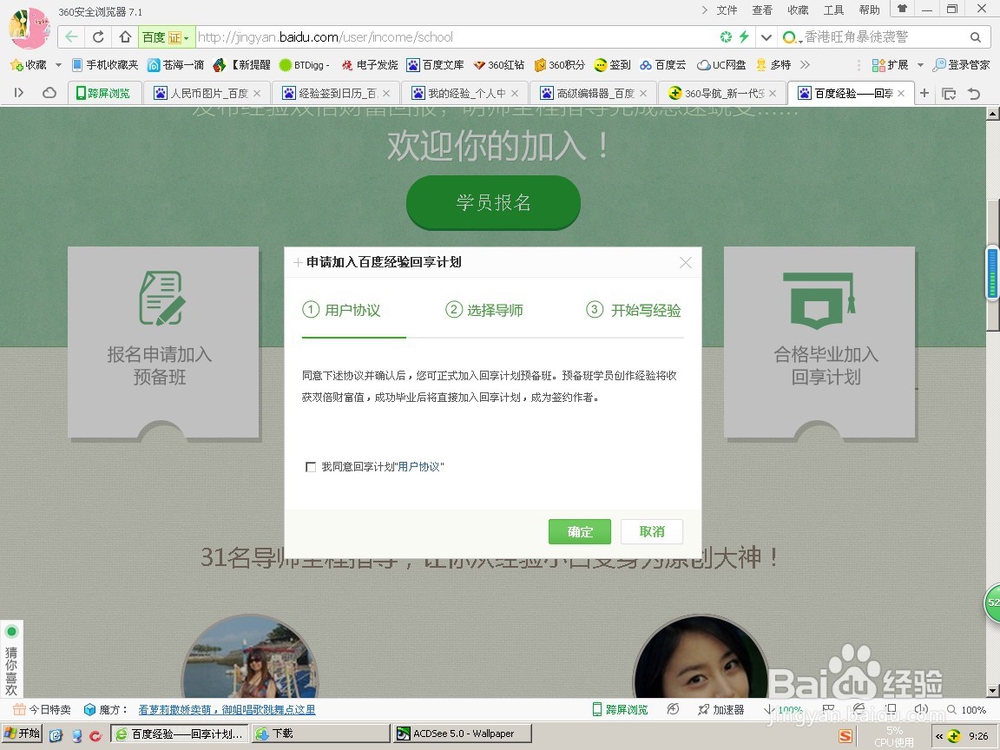Click the restore closed tab undo icon
1000x750 pixels.
pos(974,94)
